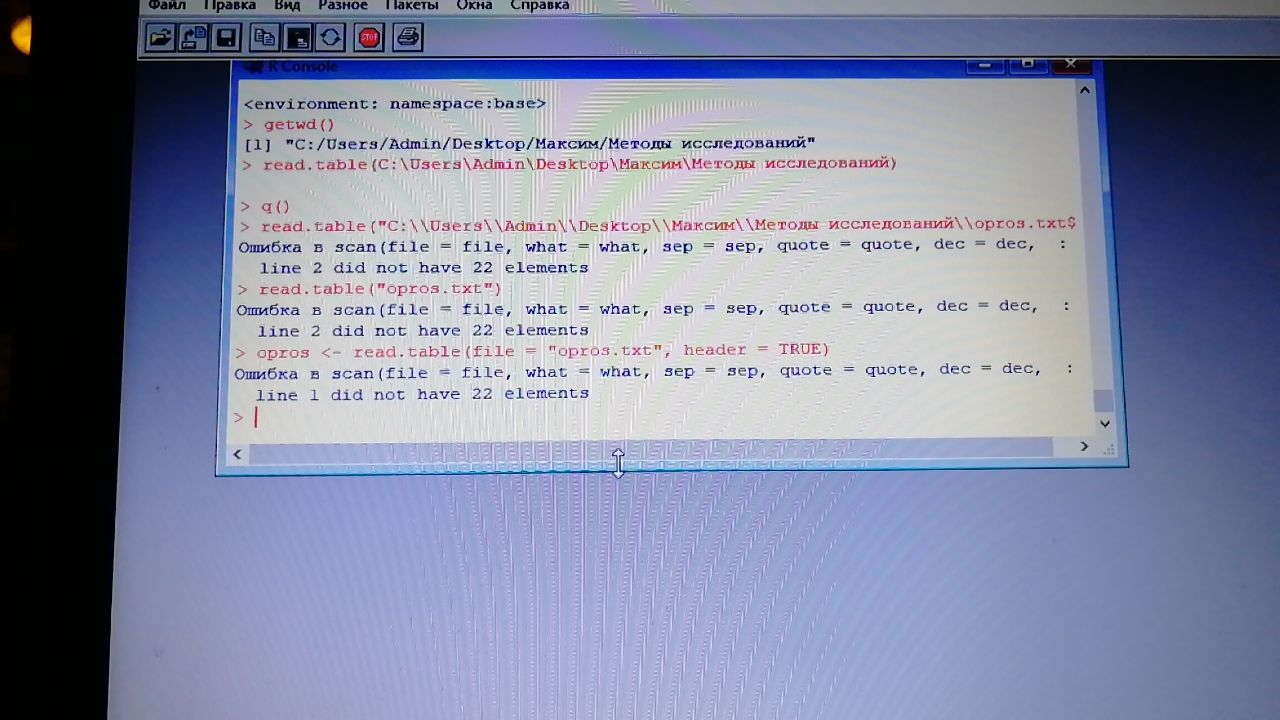Screen dimensions: 1280x720
Task: Click the horizontal scroll right arrow
Action: coord(1084,446)
